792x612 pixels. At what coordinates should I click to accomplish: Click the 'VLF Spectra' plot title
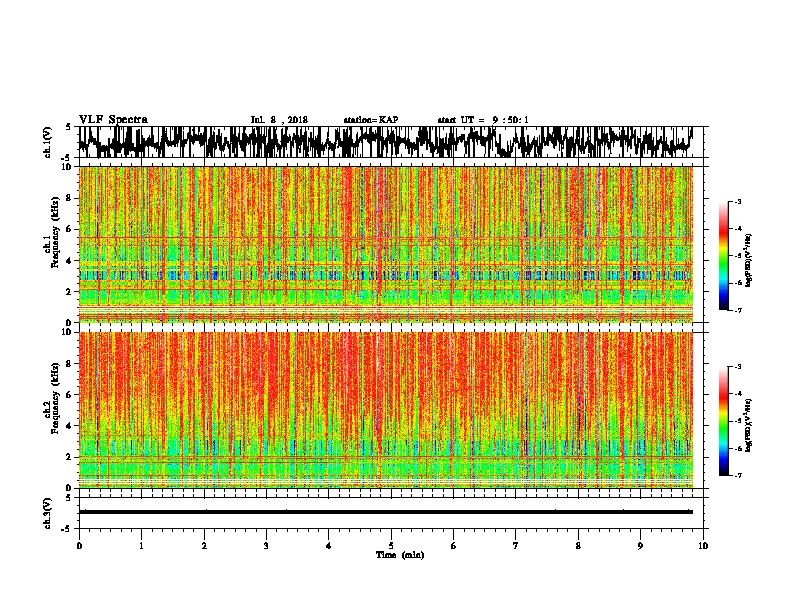[x=114, y=119]
